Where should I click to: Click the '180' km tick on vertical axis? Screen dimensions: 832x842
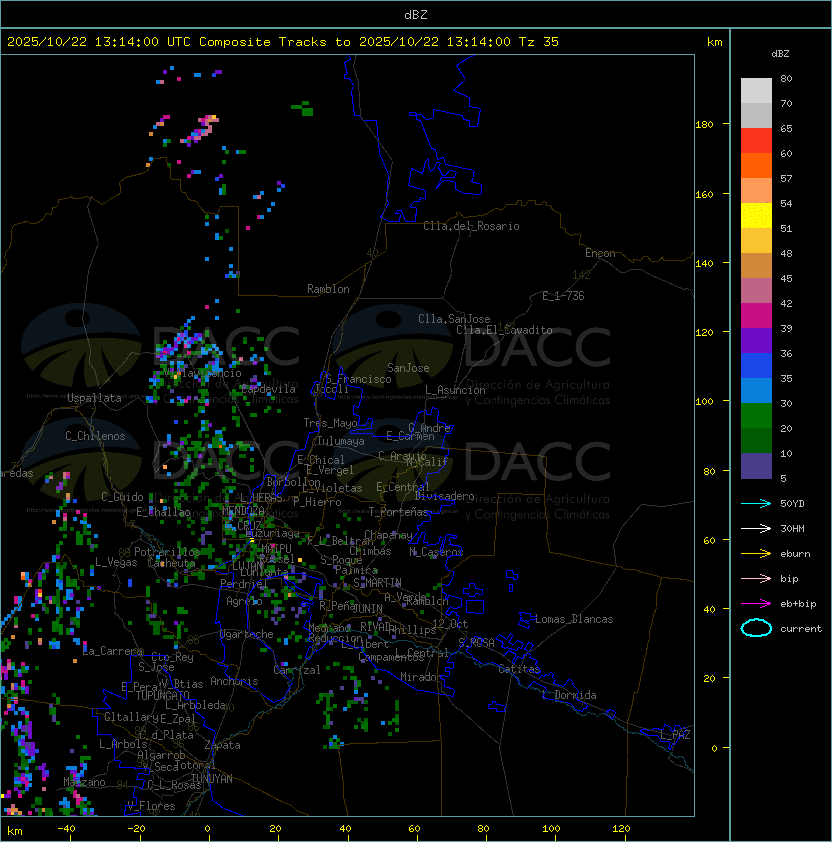pos(704,125)
